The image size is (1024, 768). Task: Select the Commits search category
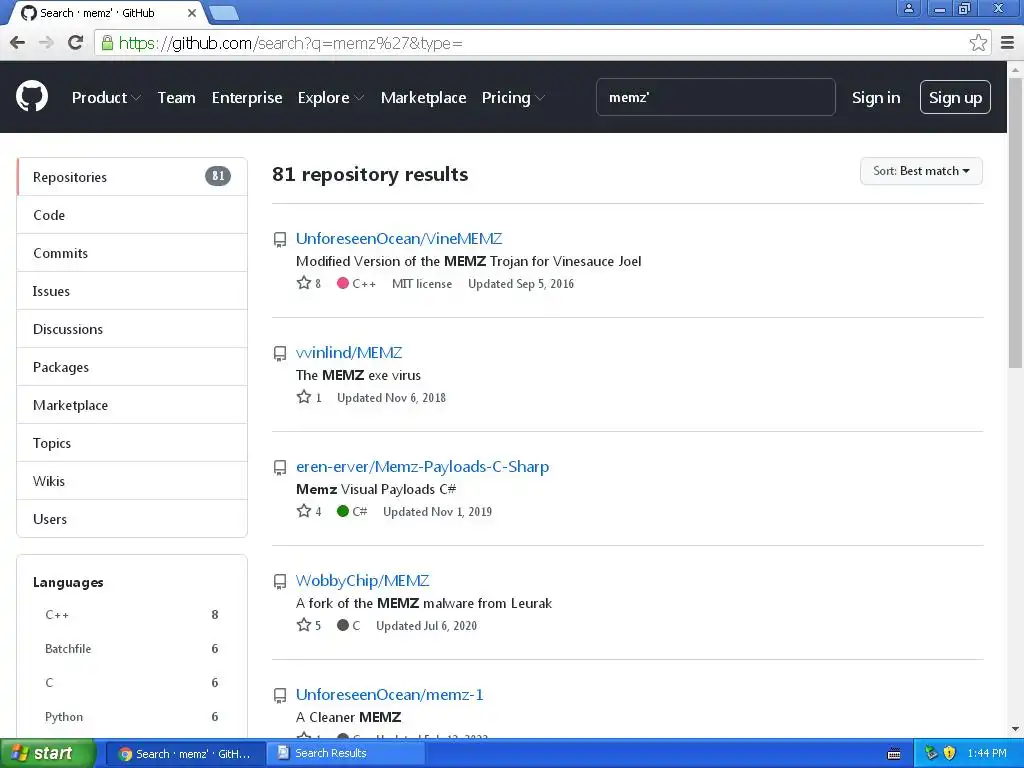click(132, 253)
